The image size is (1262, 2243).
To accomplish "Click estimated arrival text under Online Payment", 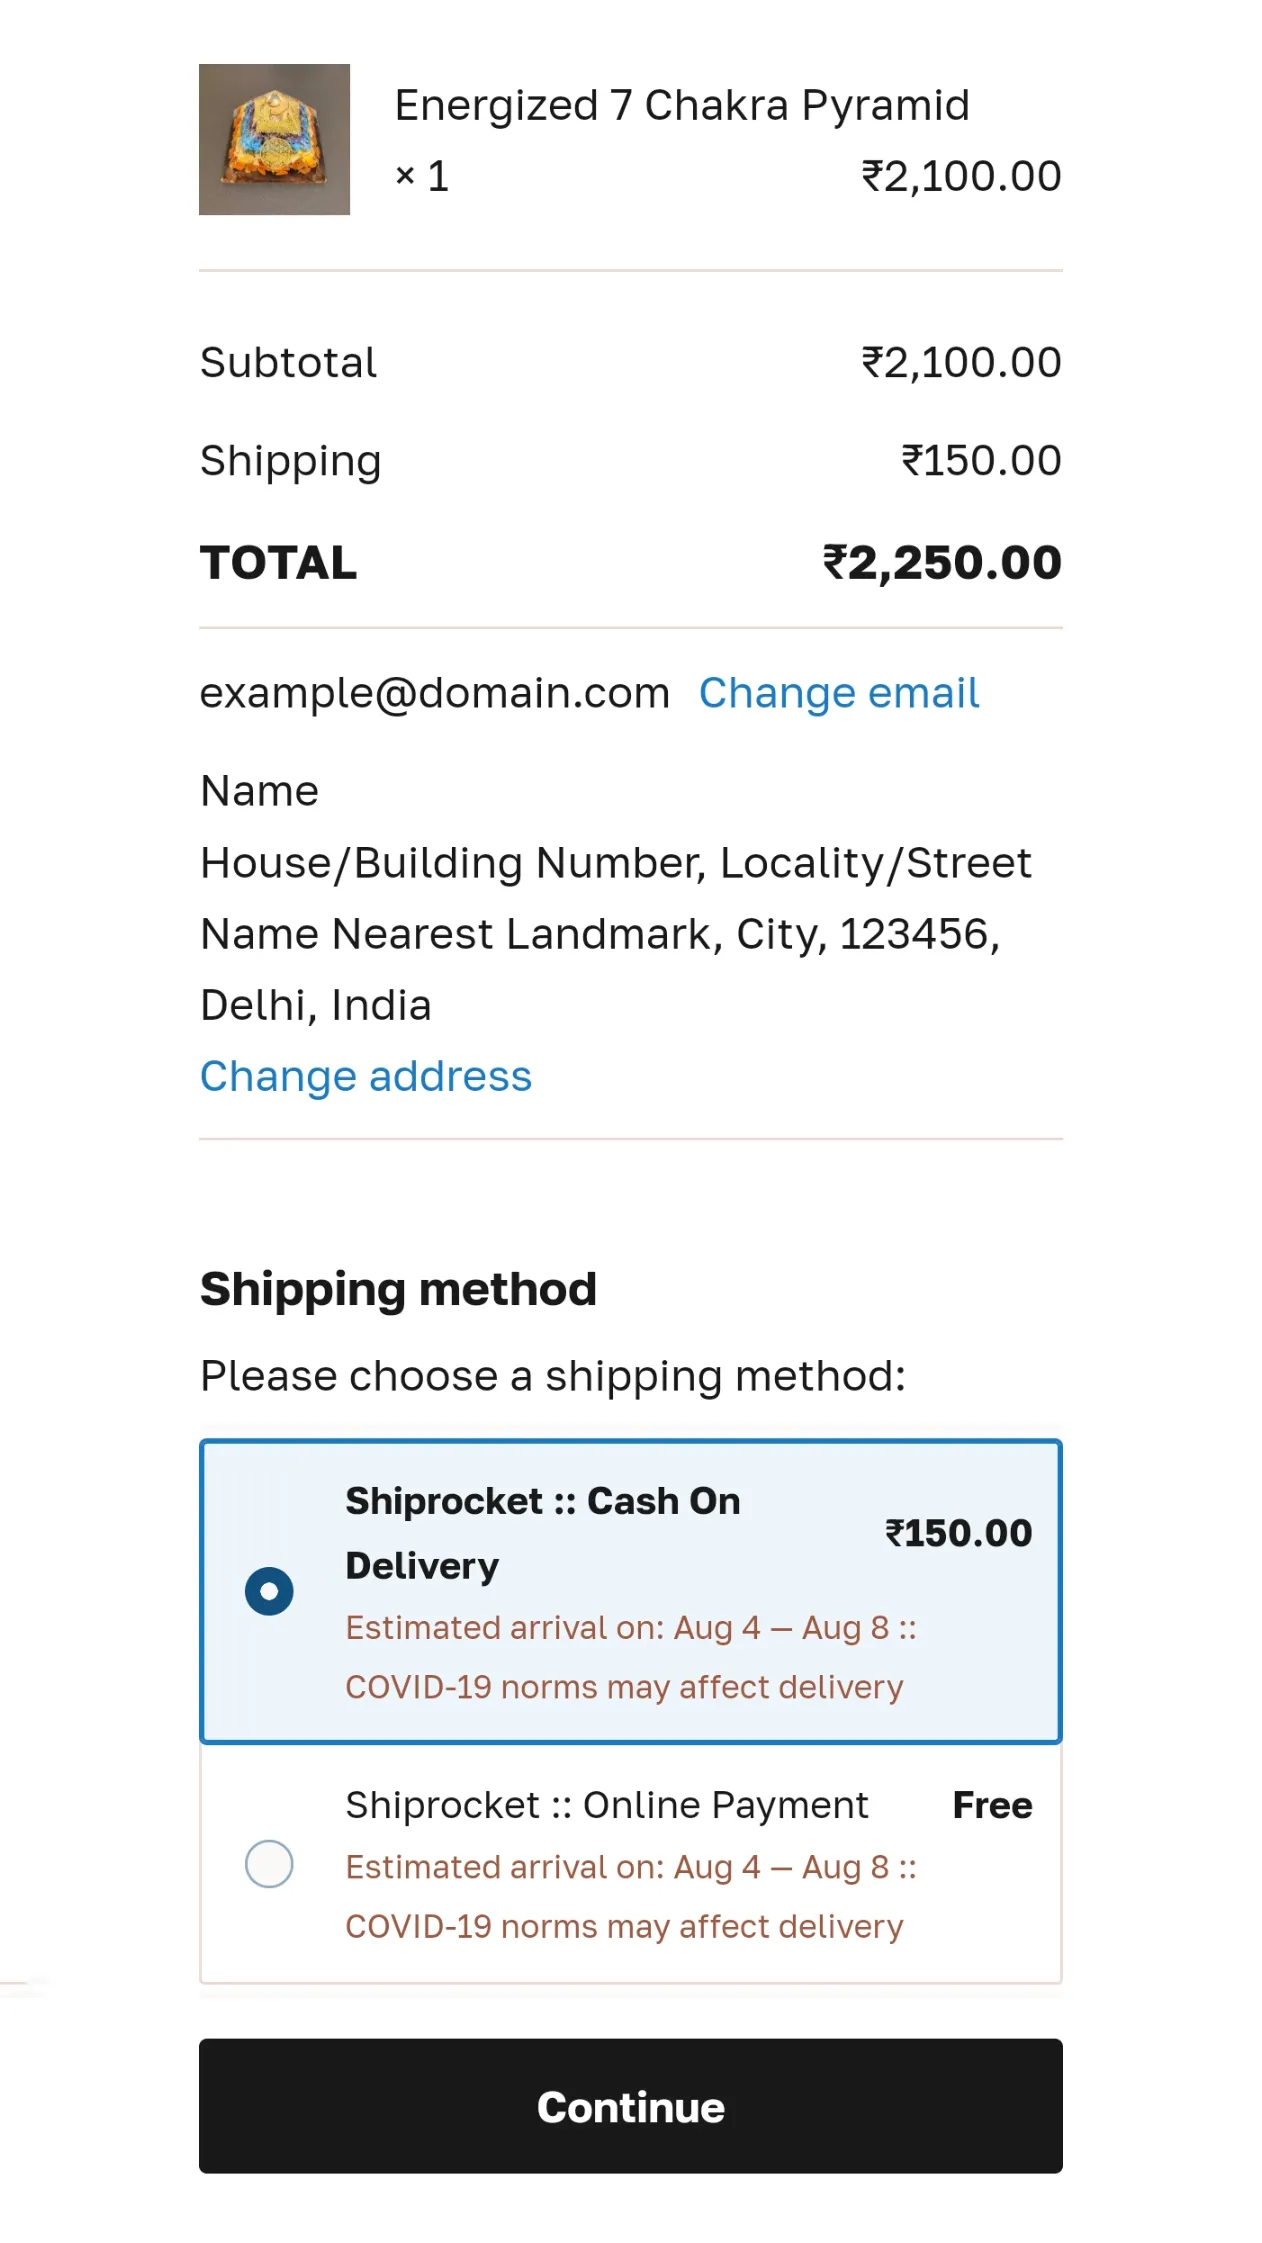I will tap(631, 1896).
